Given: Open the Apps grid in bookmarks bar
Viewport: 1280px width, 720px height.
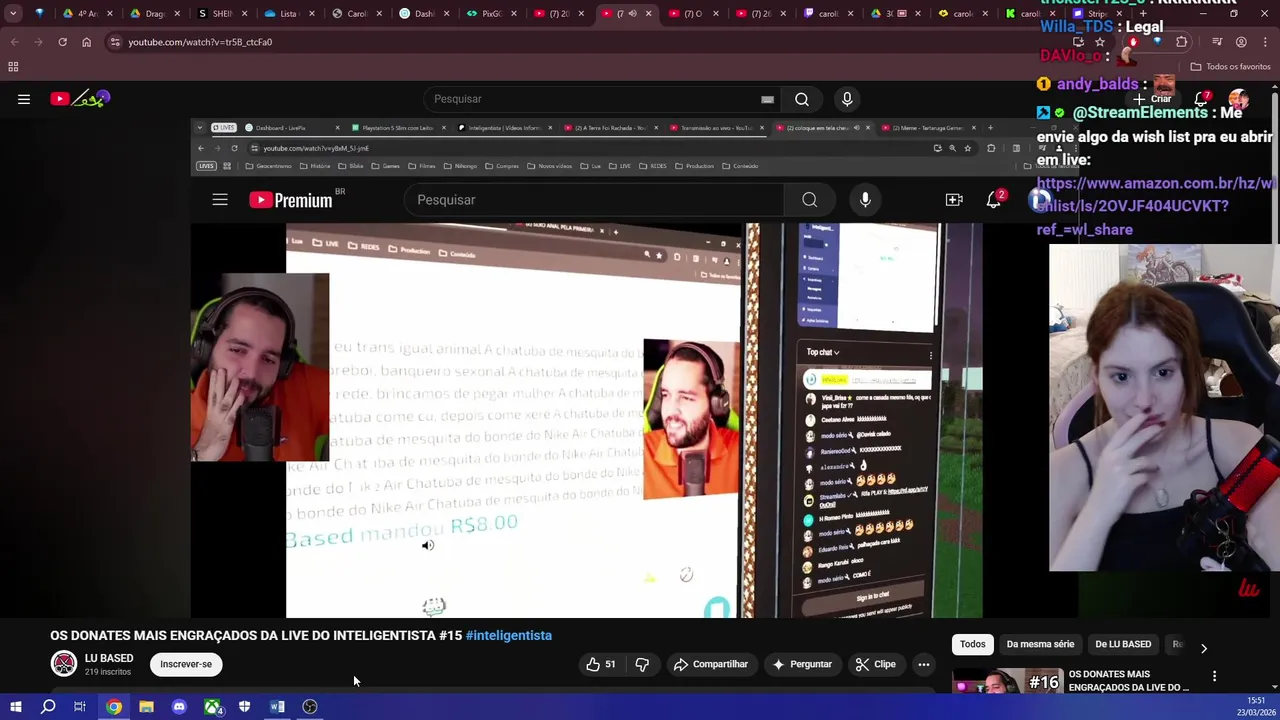Looking at the screenshot, I should (x=13, y=67).
